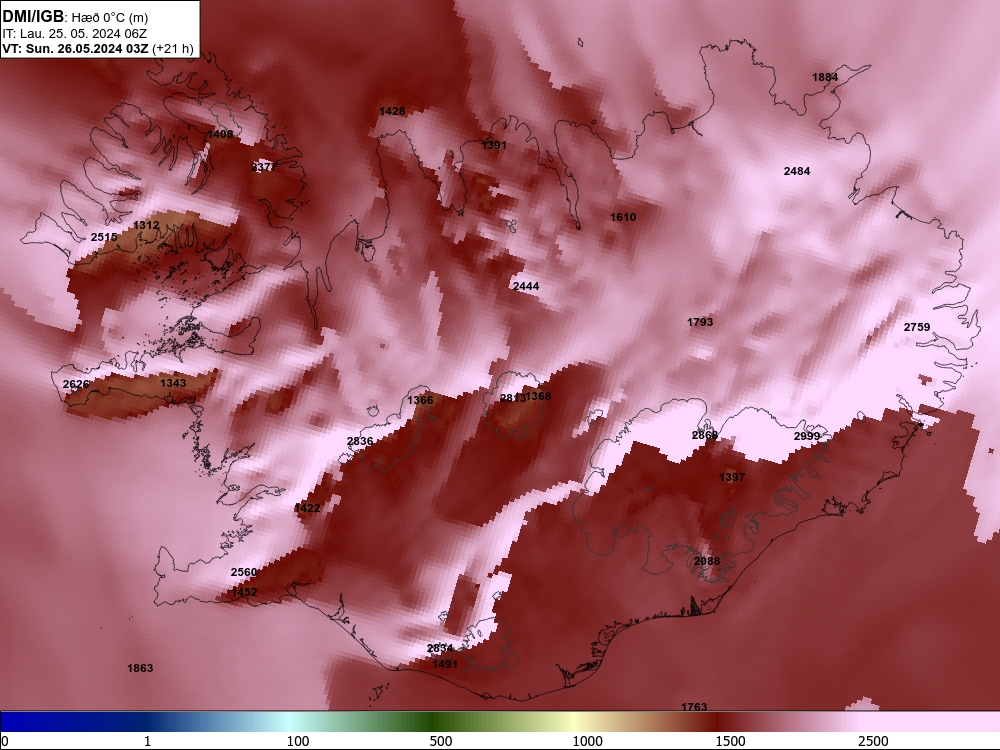The image size is (1000, 750).
Task: Click the map value 1793
Action: [x=700, y=322]
